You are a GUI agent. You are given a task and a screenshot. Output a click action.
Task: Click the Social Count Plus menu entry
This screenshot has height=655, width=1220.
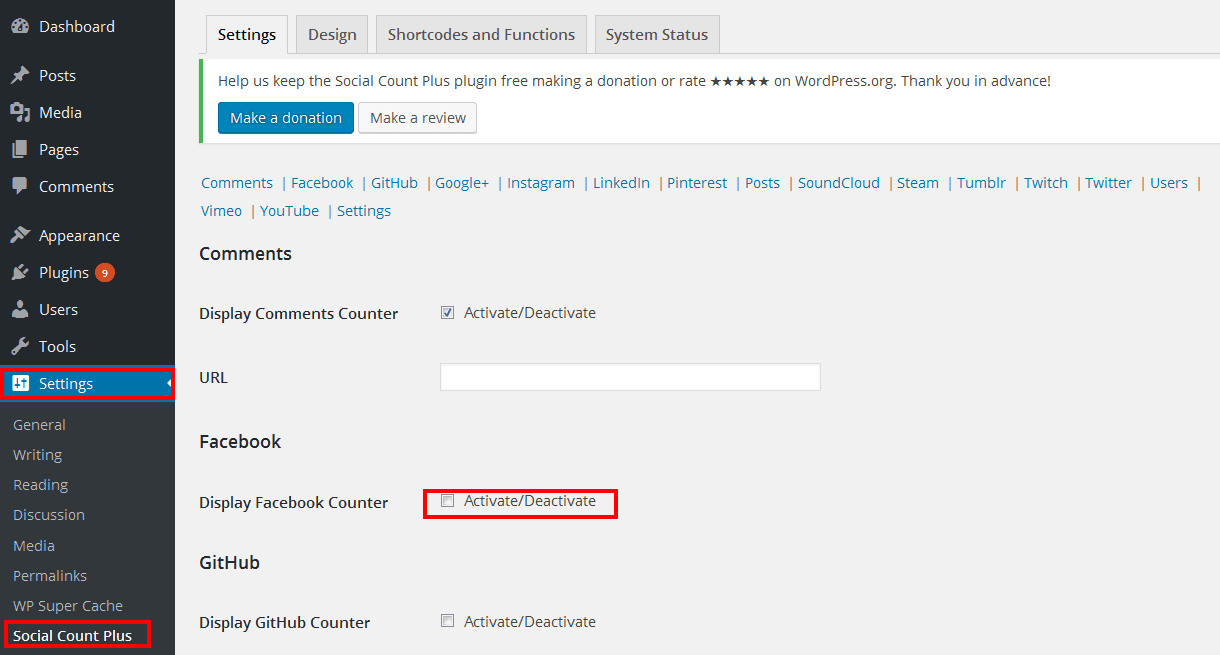[73, 635]
